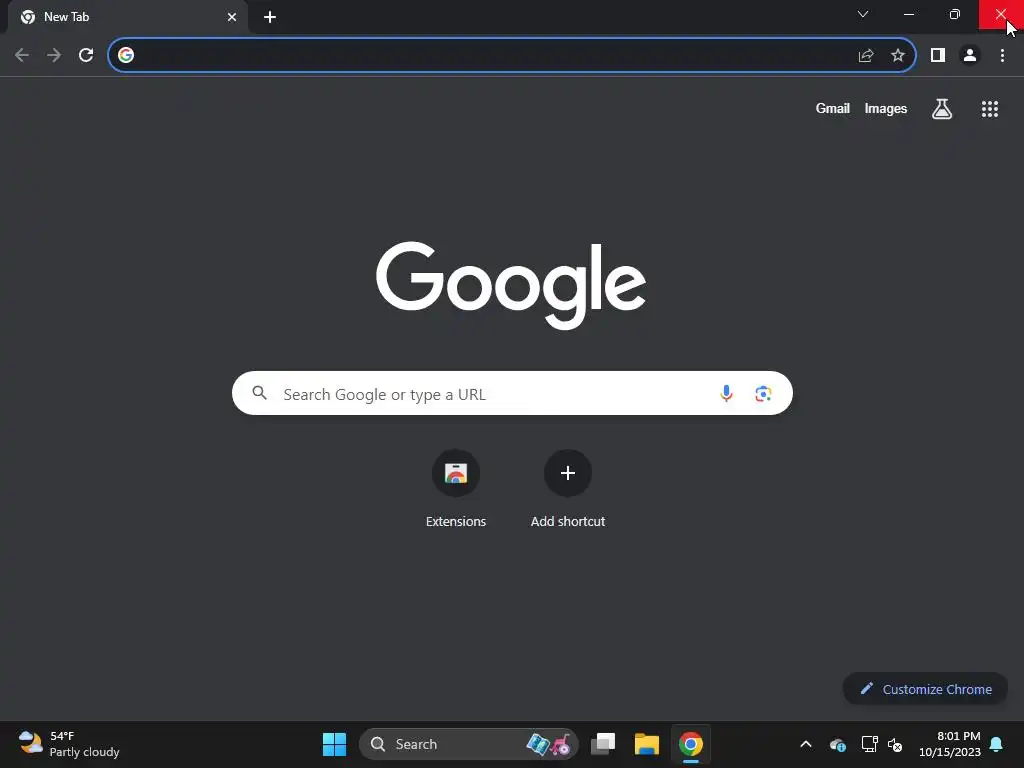Open the Google apps grid

[990, 109]
